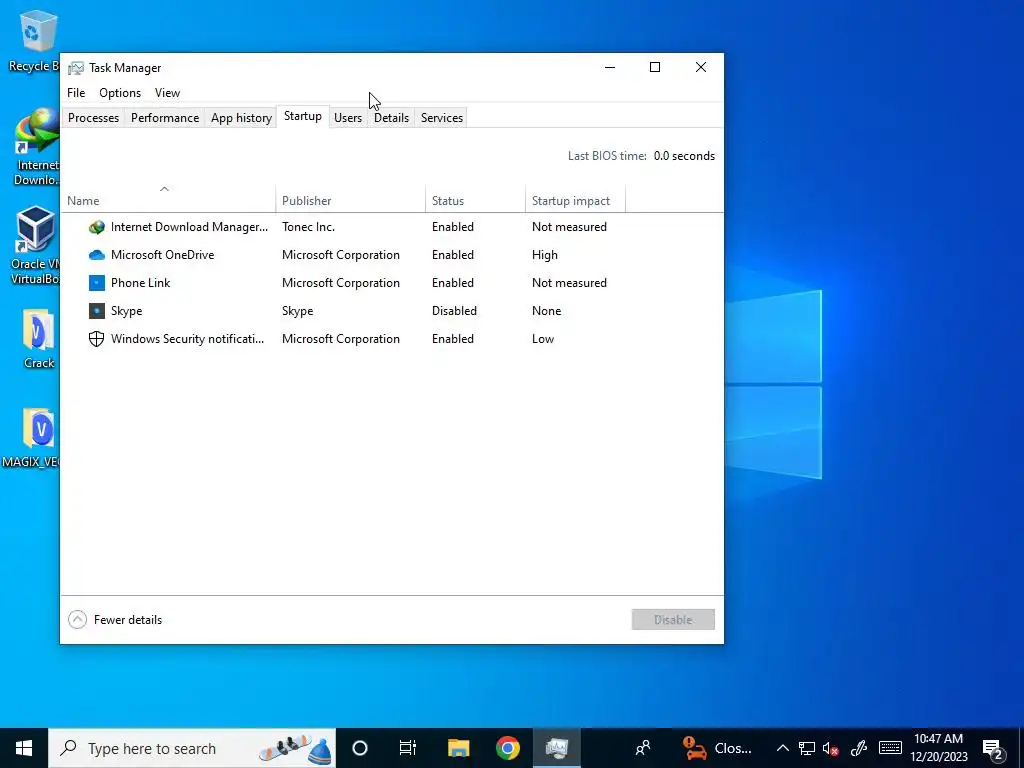Click the Clos... weather taskbar item
The image size is (1024, 768).
click(x=717, y=748)
